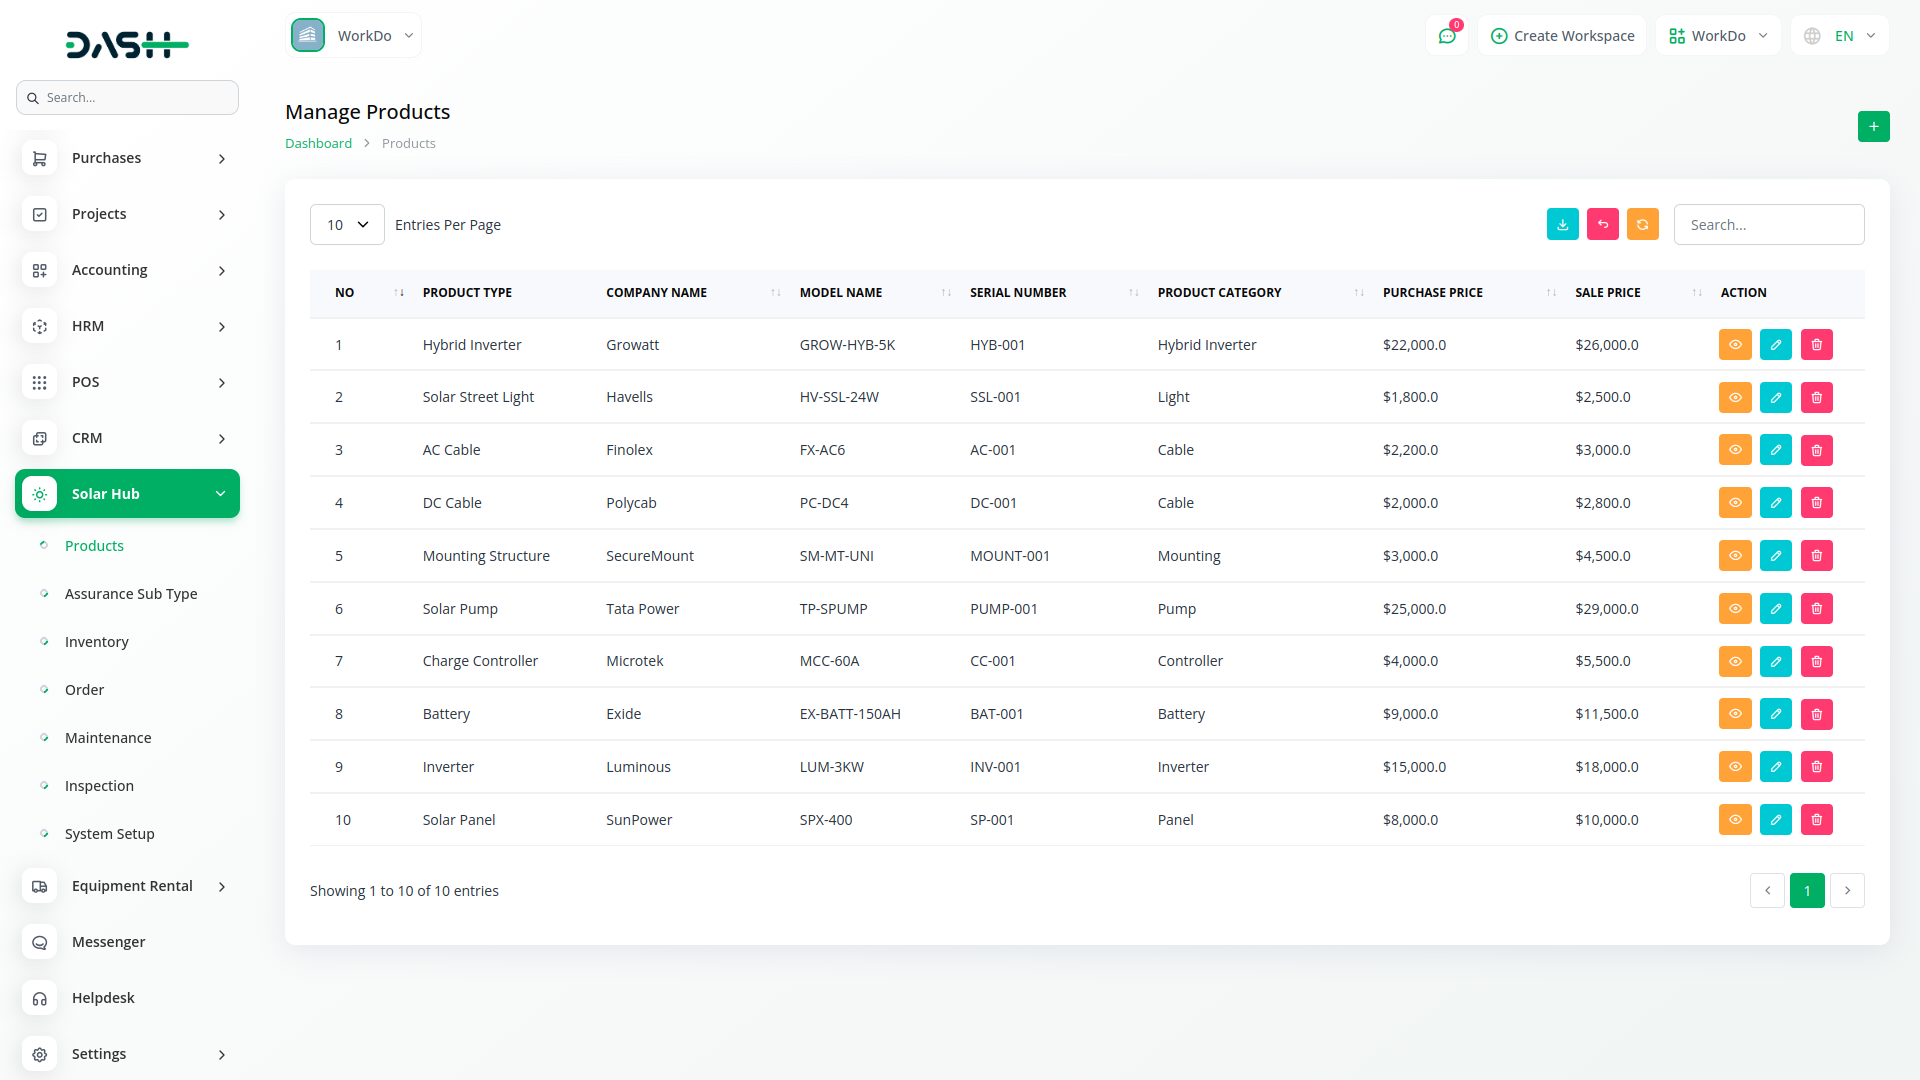This screenshot has width=1920, height=1080.
Task: Open the entries per page dropdown
Action: coord(347,225)
